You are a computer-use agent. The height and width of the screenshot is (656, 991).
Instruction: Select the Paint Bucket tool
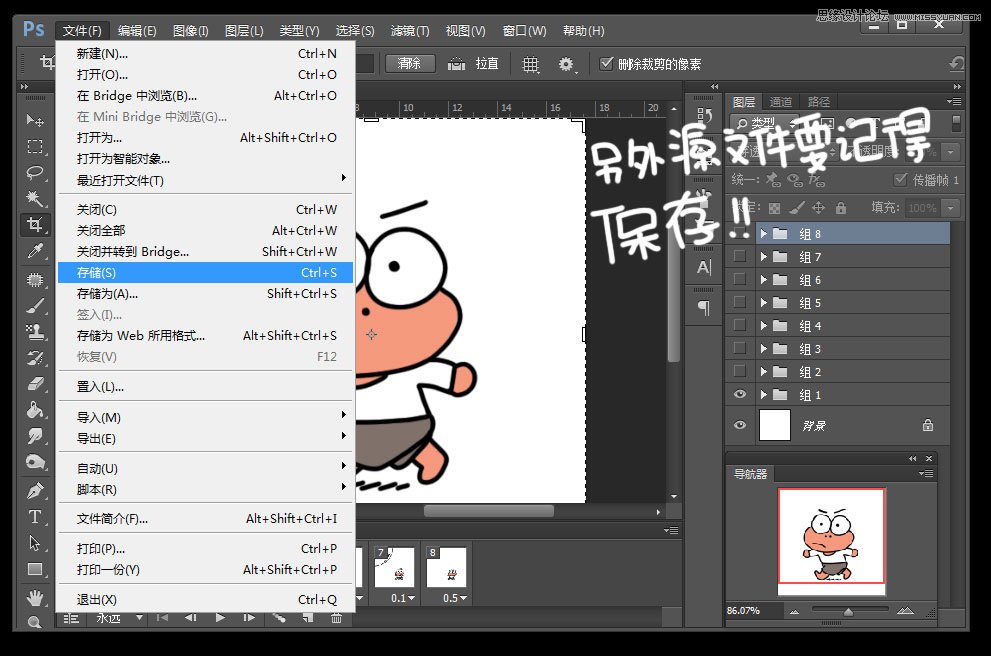(35, 410)
